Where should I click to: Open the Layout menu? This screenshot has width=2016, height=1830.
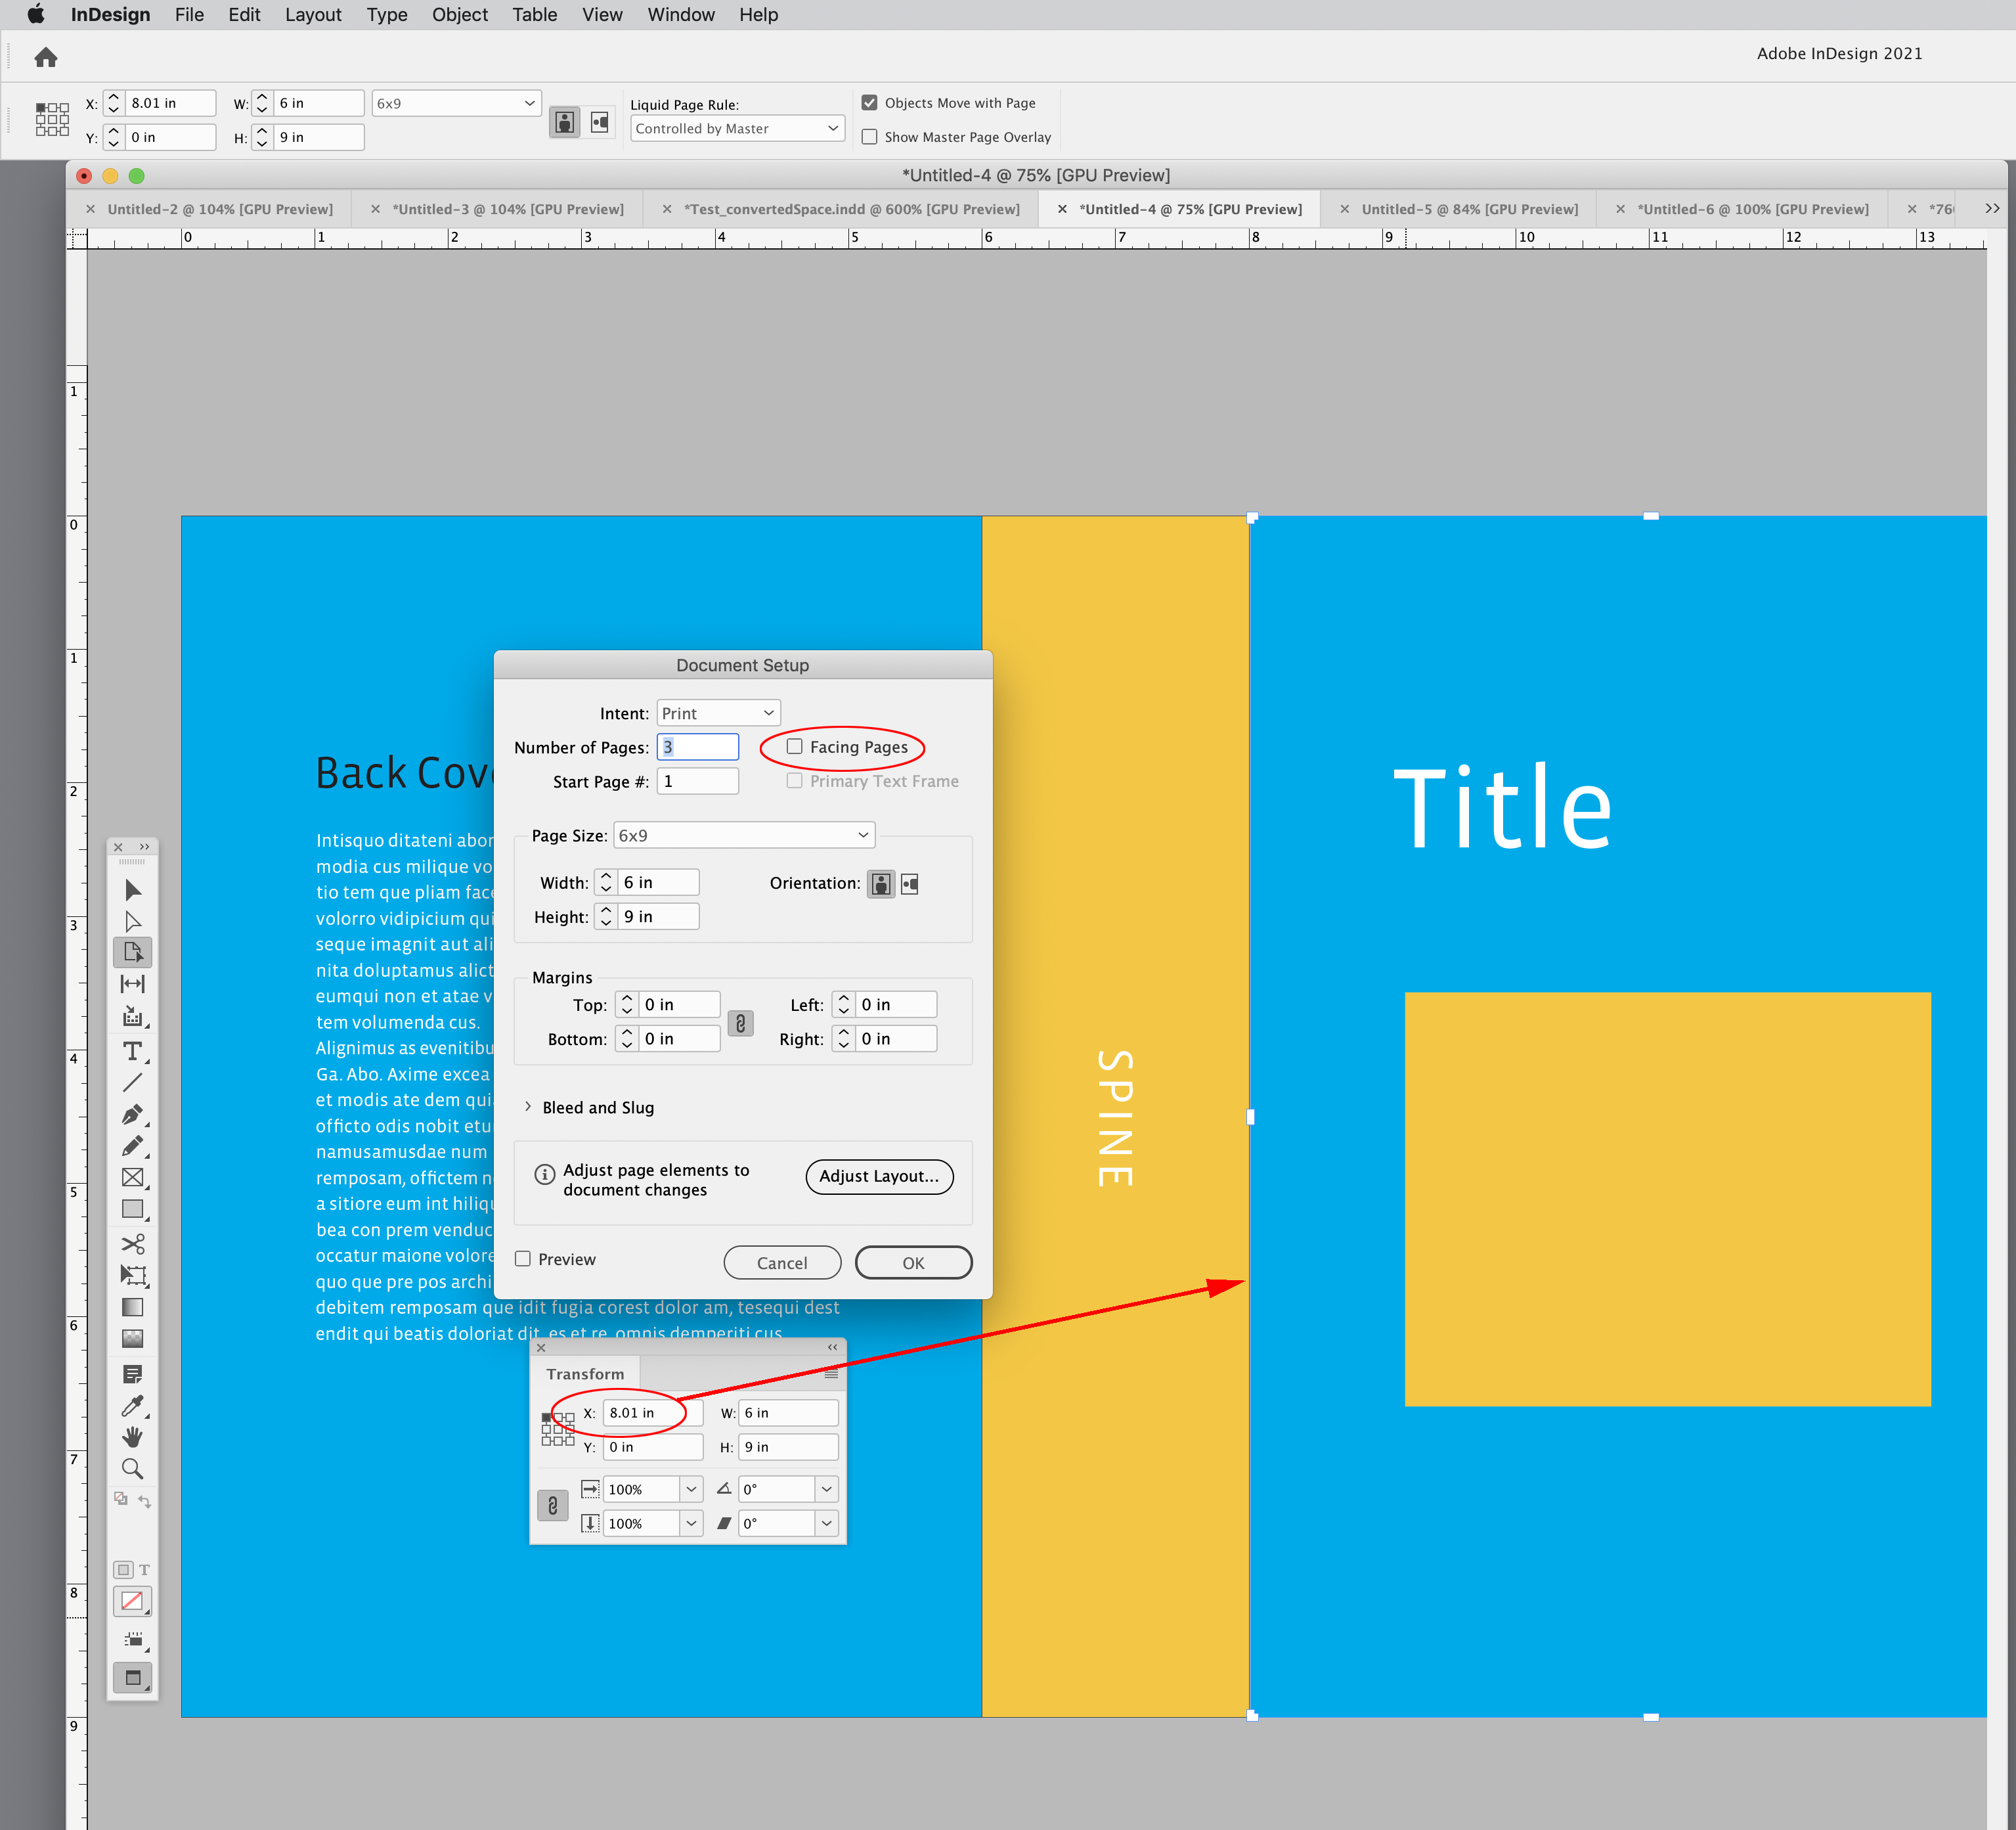pyautogui.click(x=313, y=14)
